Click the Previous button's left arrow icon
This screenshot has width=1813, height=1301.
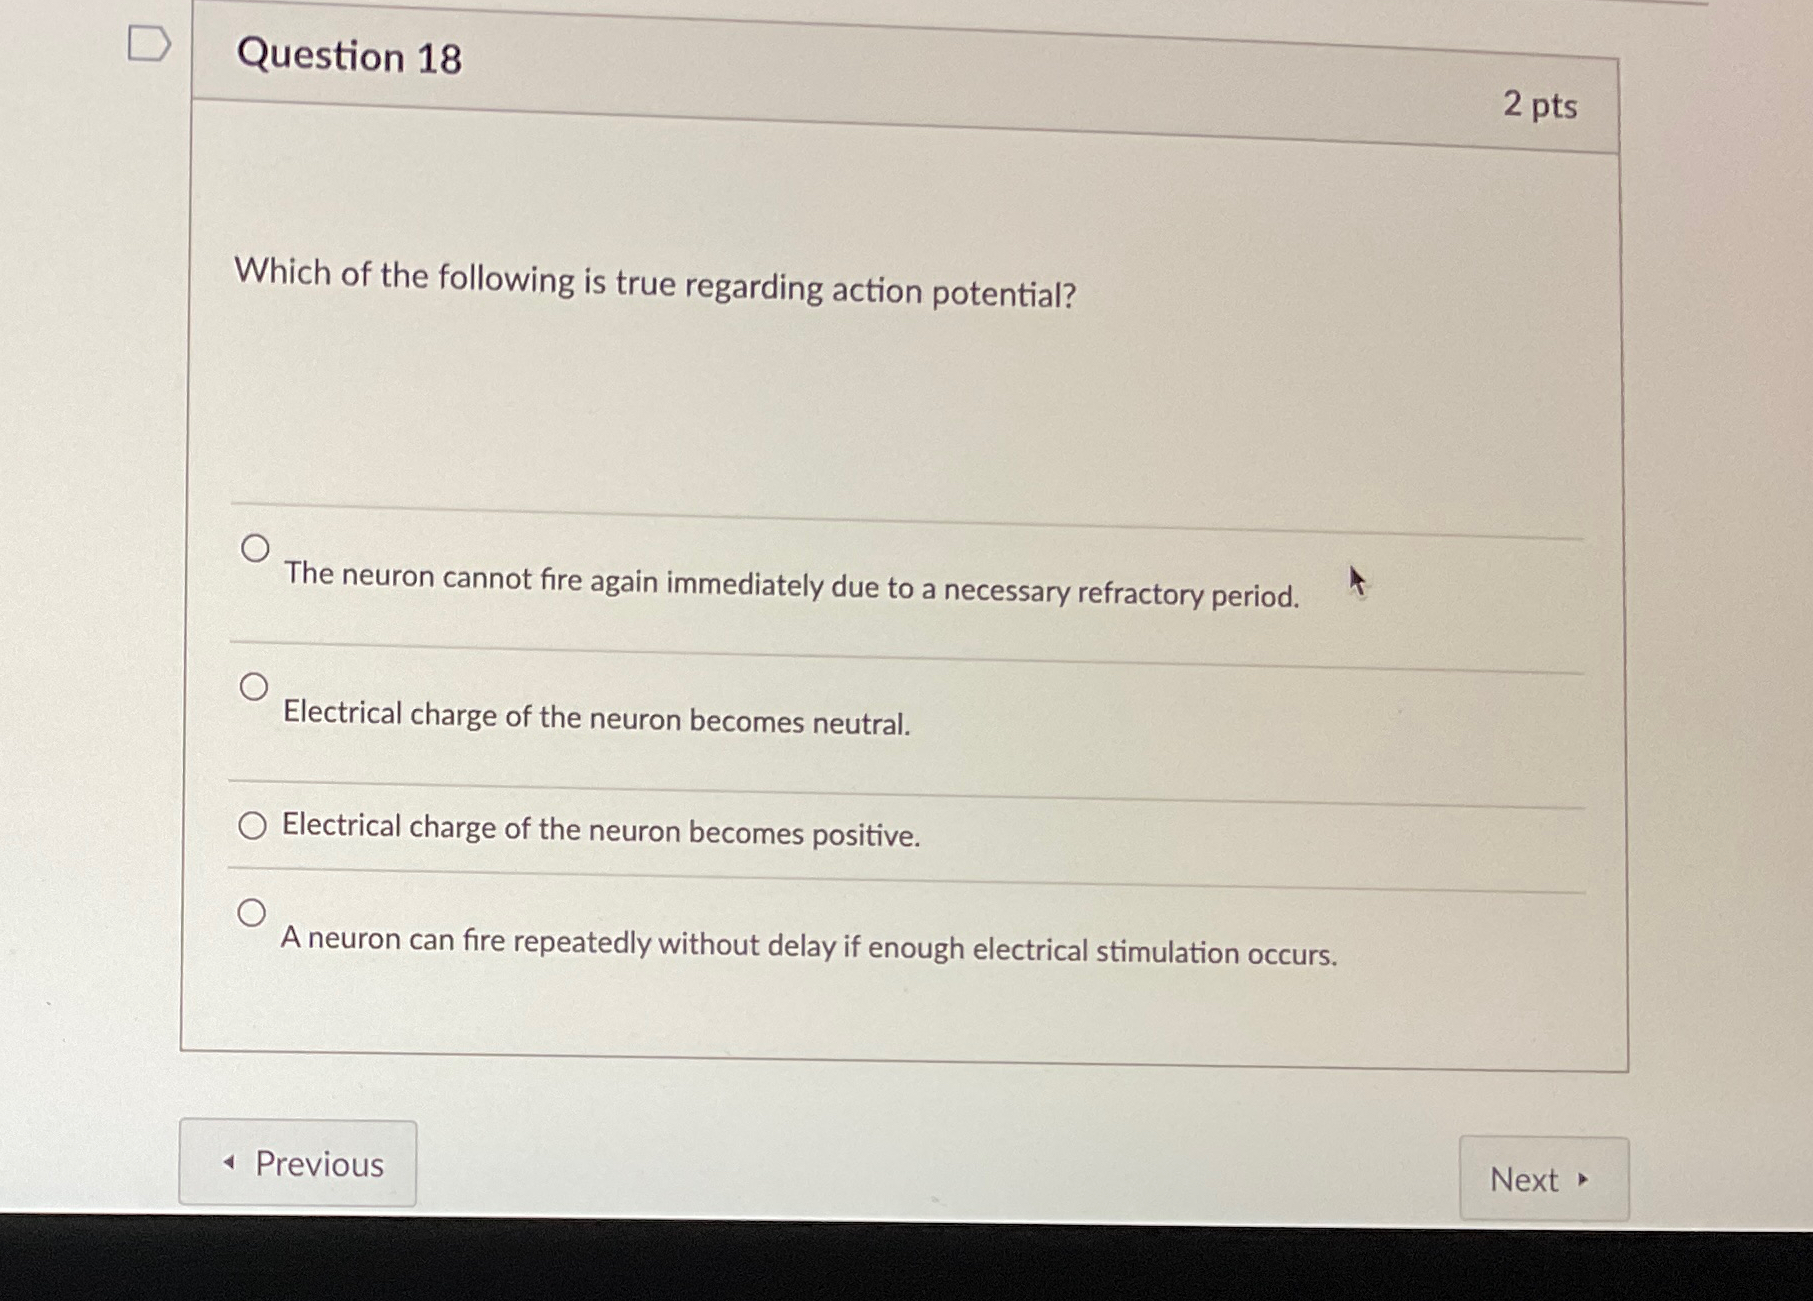click(228, 1163)
